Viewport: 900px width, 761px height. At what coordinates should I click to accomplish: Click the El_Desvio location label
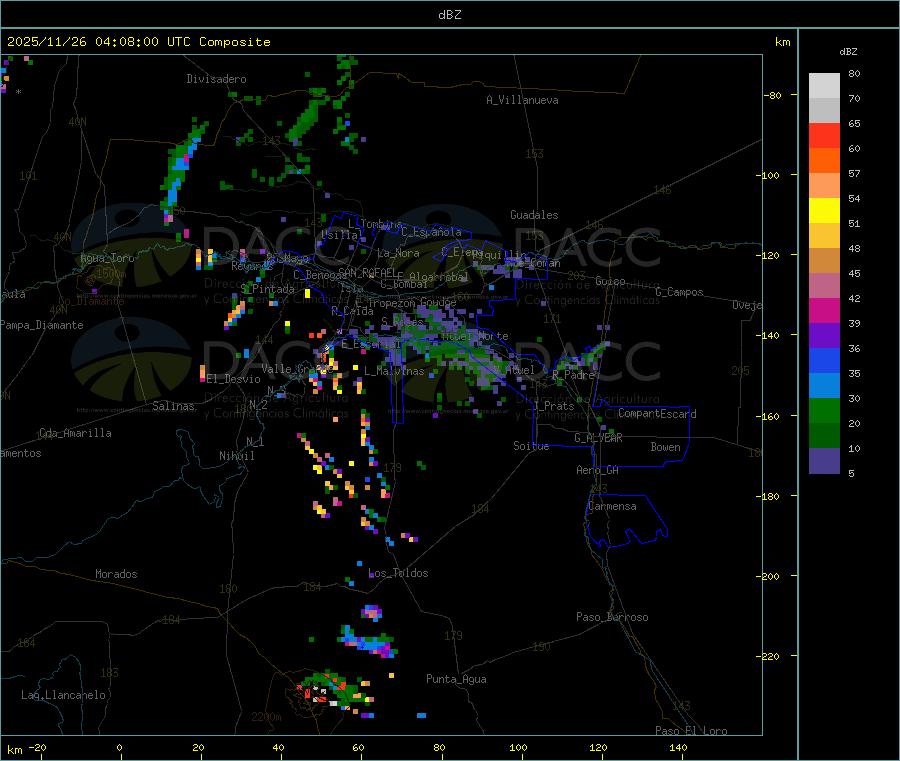click(233, 379)
